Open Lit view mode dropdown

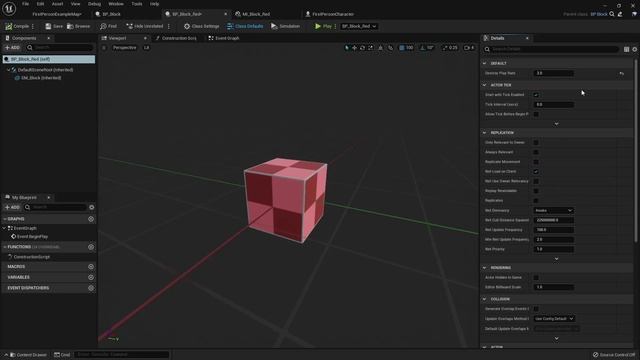click(146, 48)
